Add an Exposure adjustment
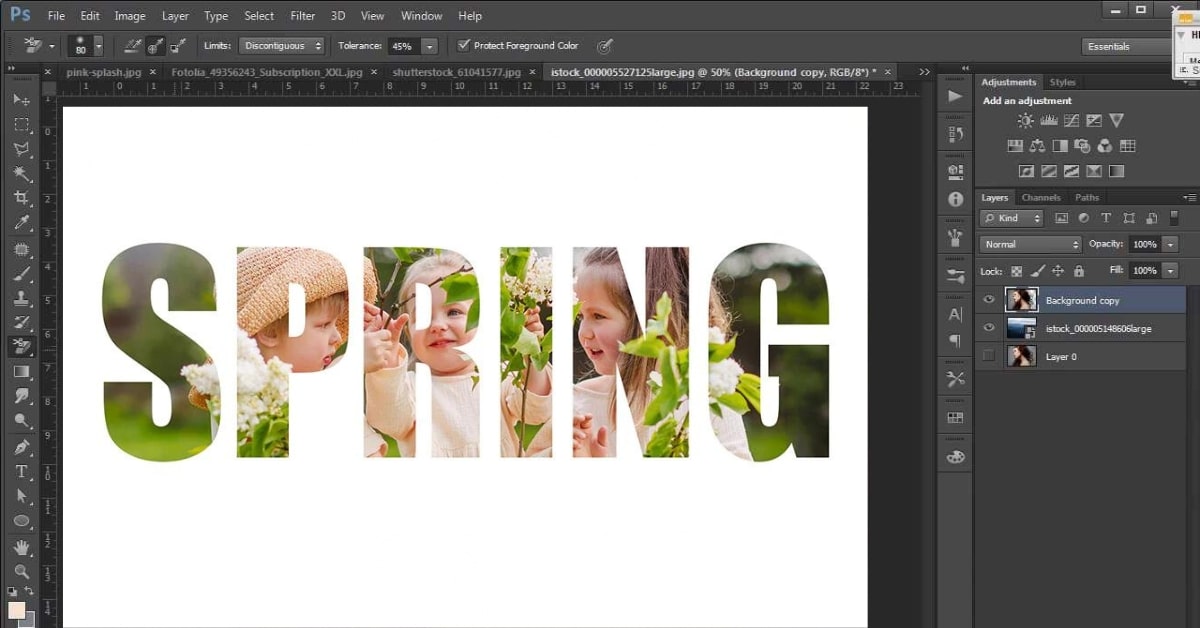This screenshot has width=1200, height=628. [1094, 121]
